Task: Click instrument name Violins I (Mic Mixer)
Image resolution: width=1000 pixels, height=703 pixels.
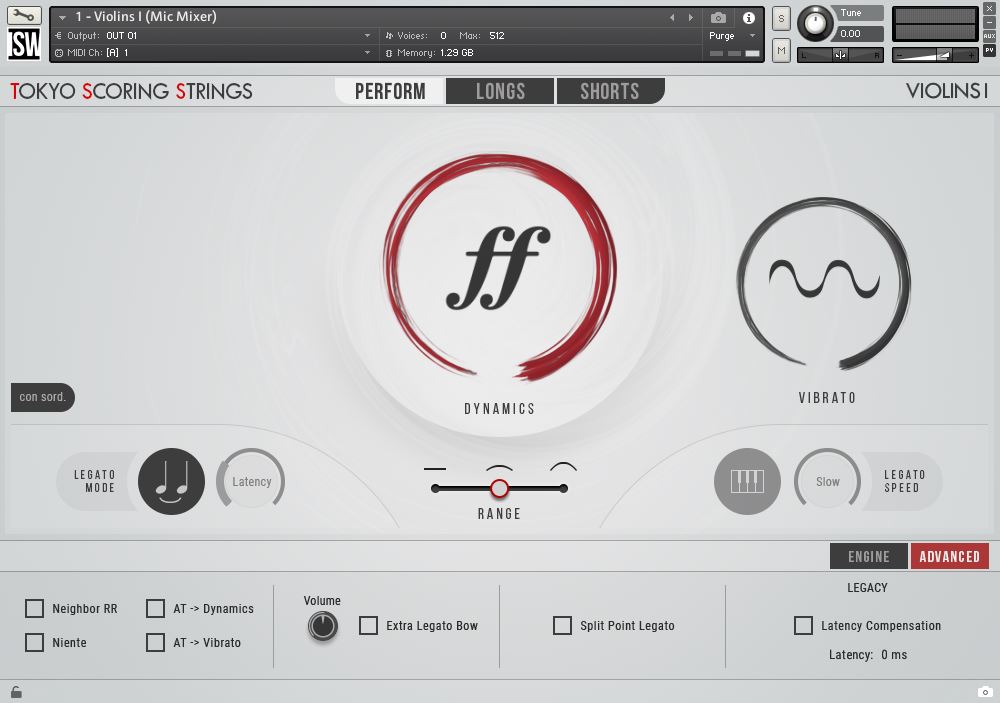Action: [146, 17]
